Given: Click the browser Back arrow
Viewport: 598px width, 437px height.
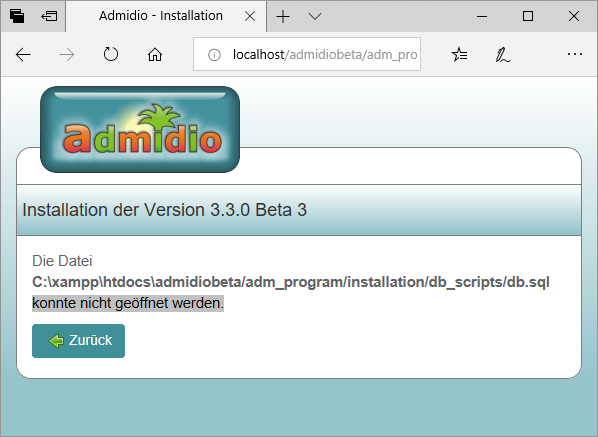Looking at the screenshot, I should click(23, 55).
